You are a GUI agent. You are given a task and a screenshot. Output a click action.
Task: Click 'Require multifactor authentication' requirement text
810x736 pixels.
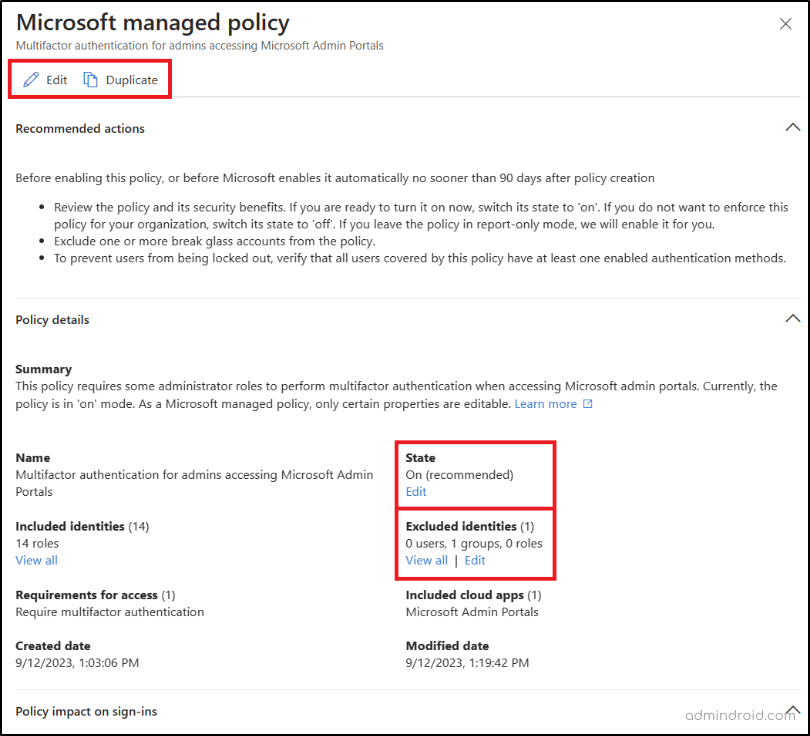110,612
